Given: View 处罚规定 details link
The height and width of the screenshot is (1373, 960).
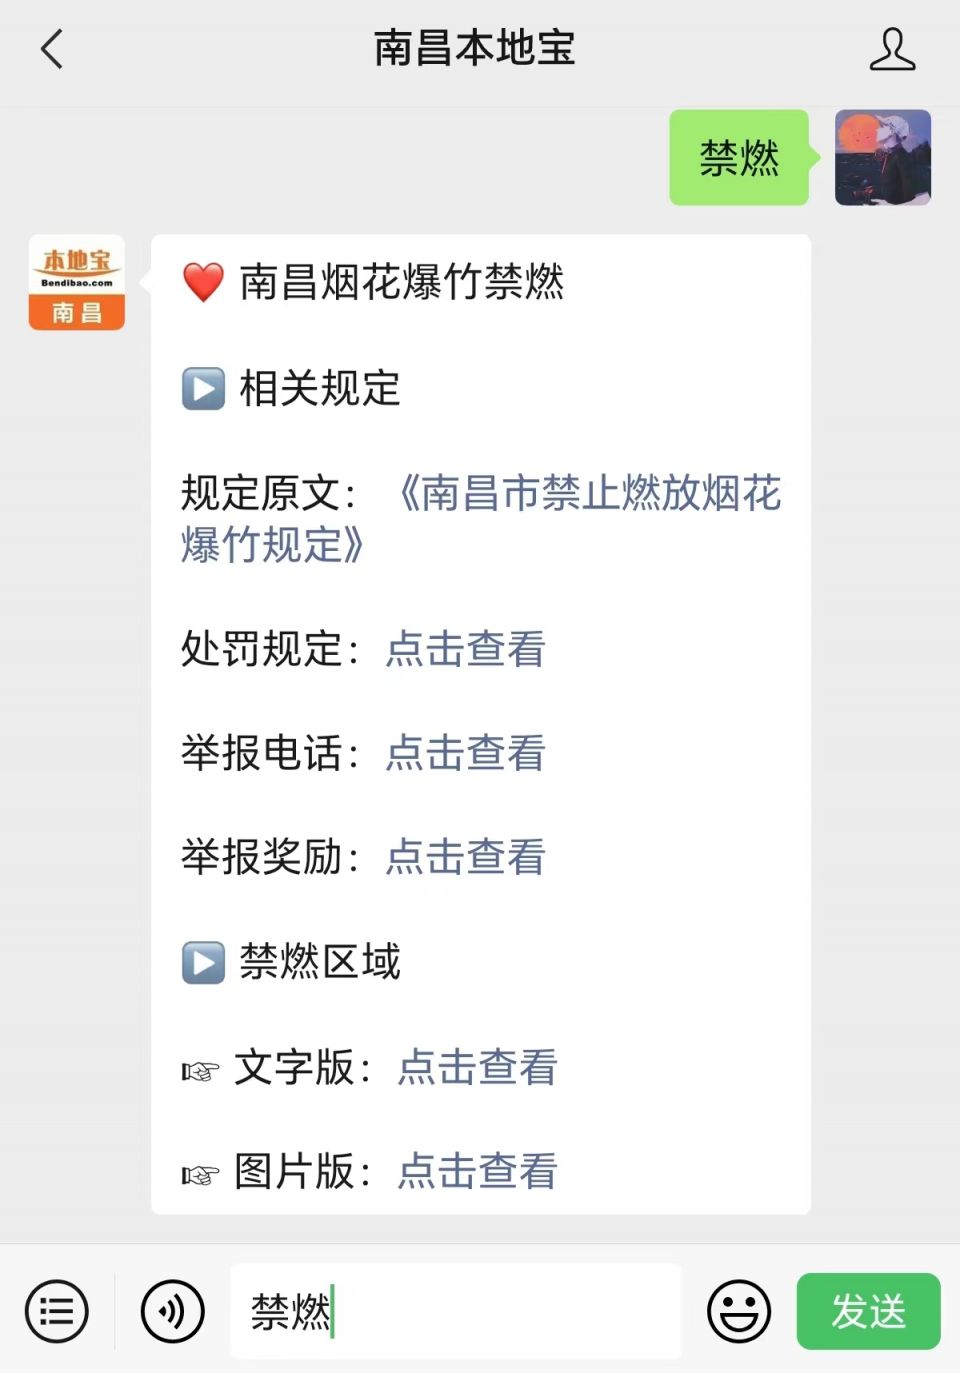Looking at the screenshot, I should (x=466, y=649).
